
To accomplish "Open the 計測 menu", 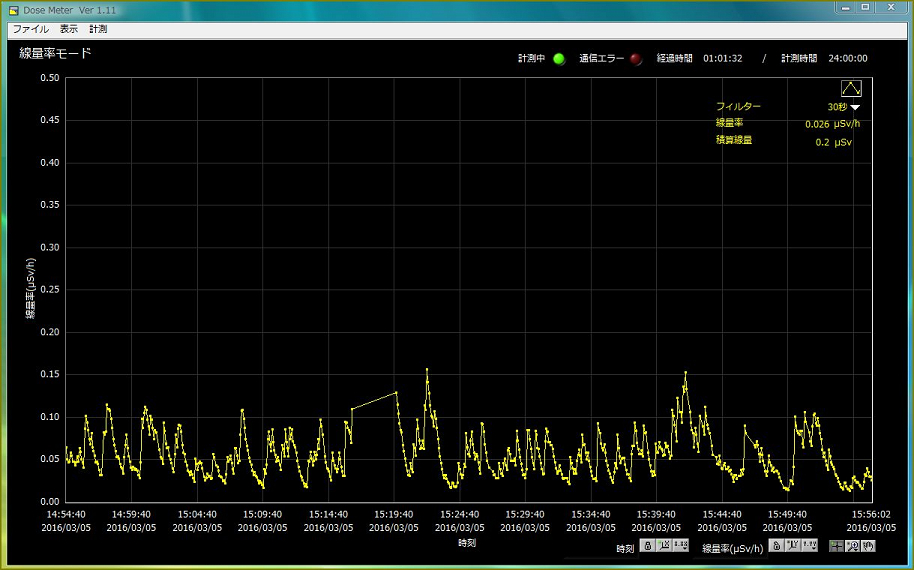I will pos(98,30).
